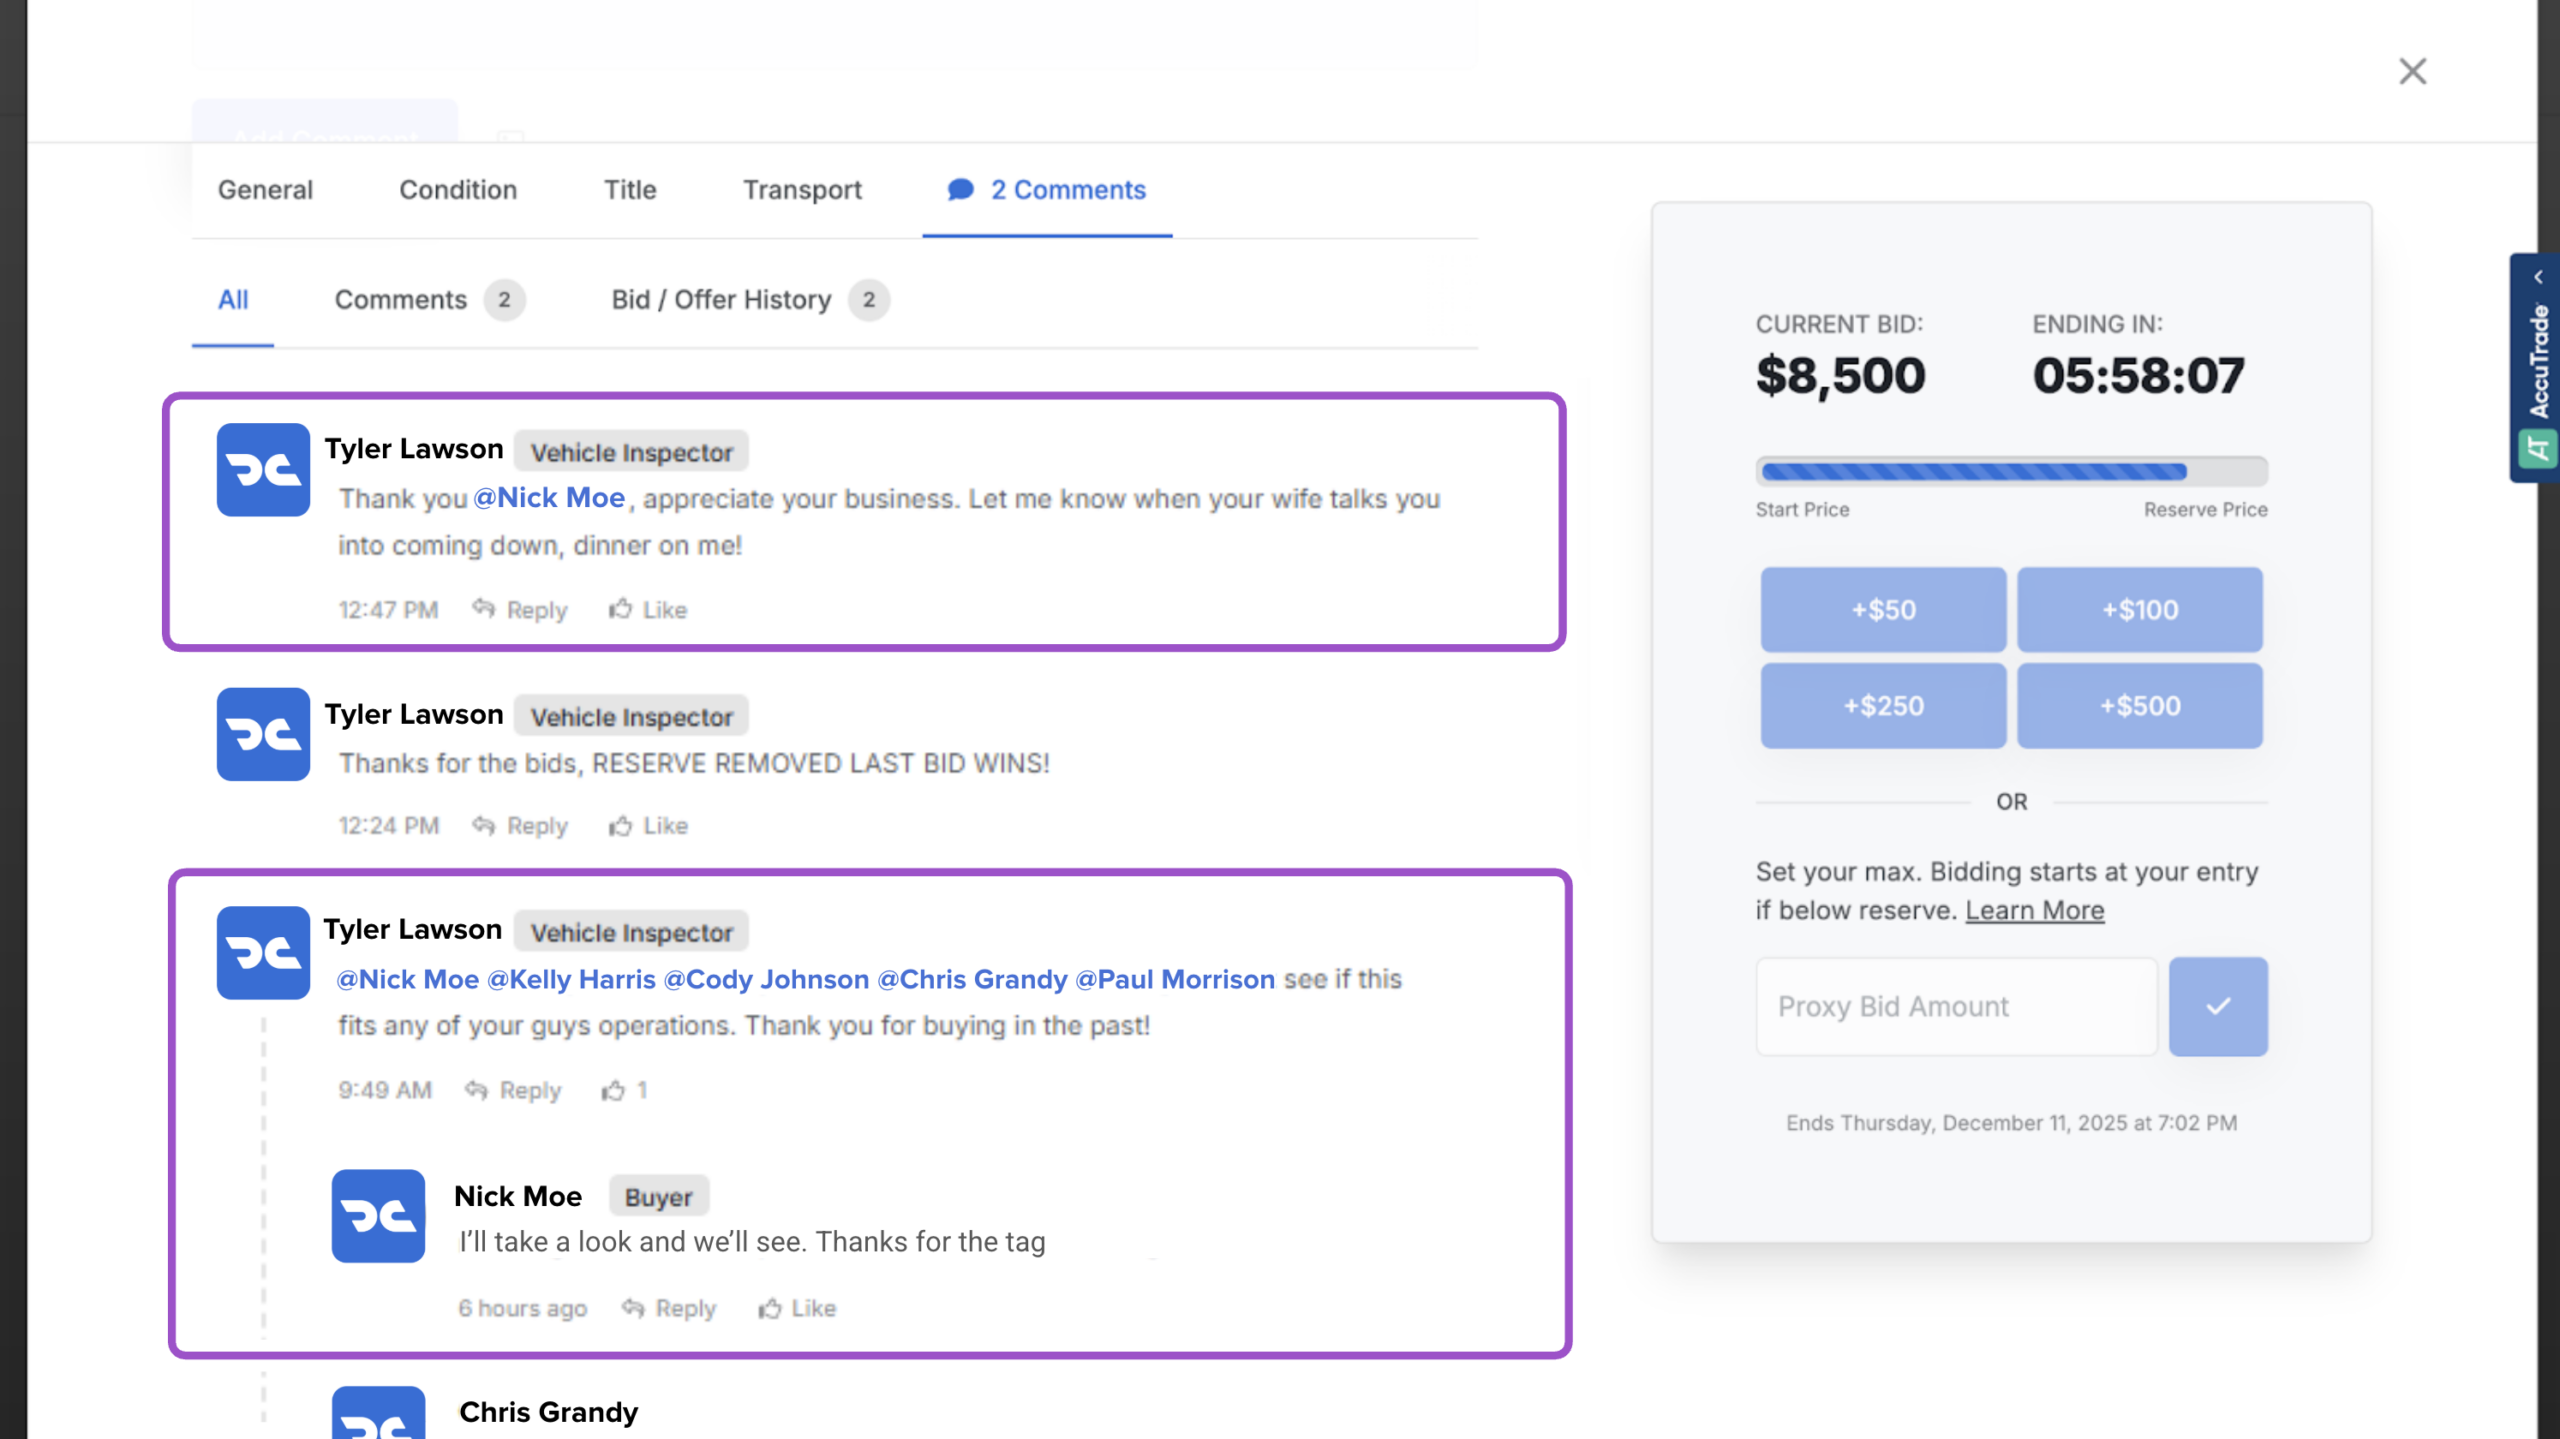Click the $8,500 current bid amount
The height and width of the screenshot is (1439, 2560).
tap(1840, 376)
